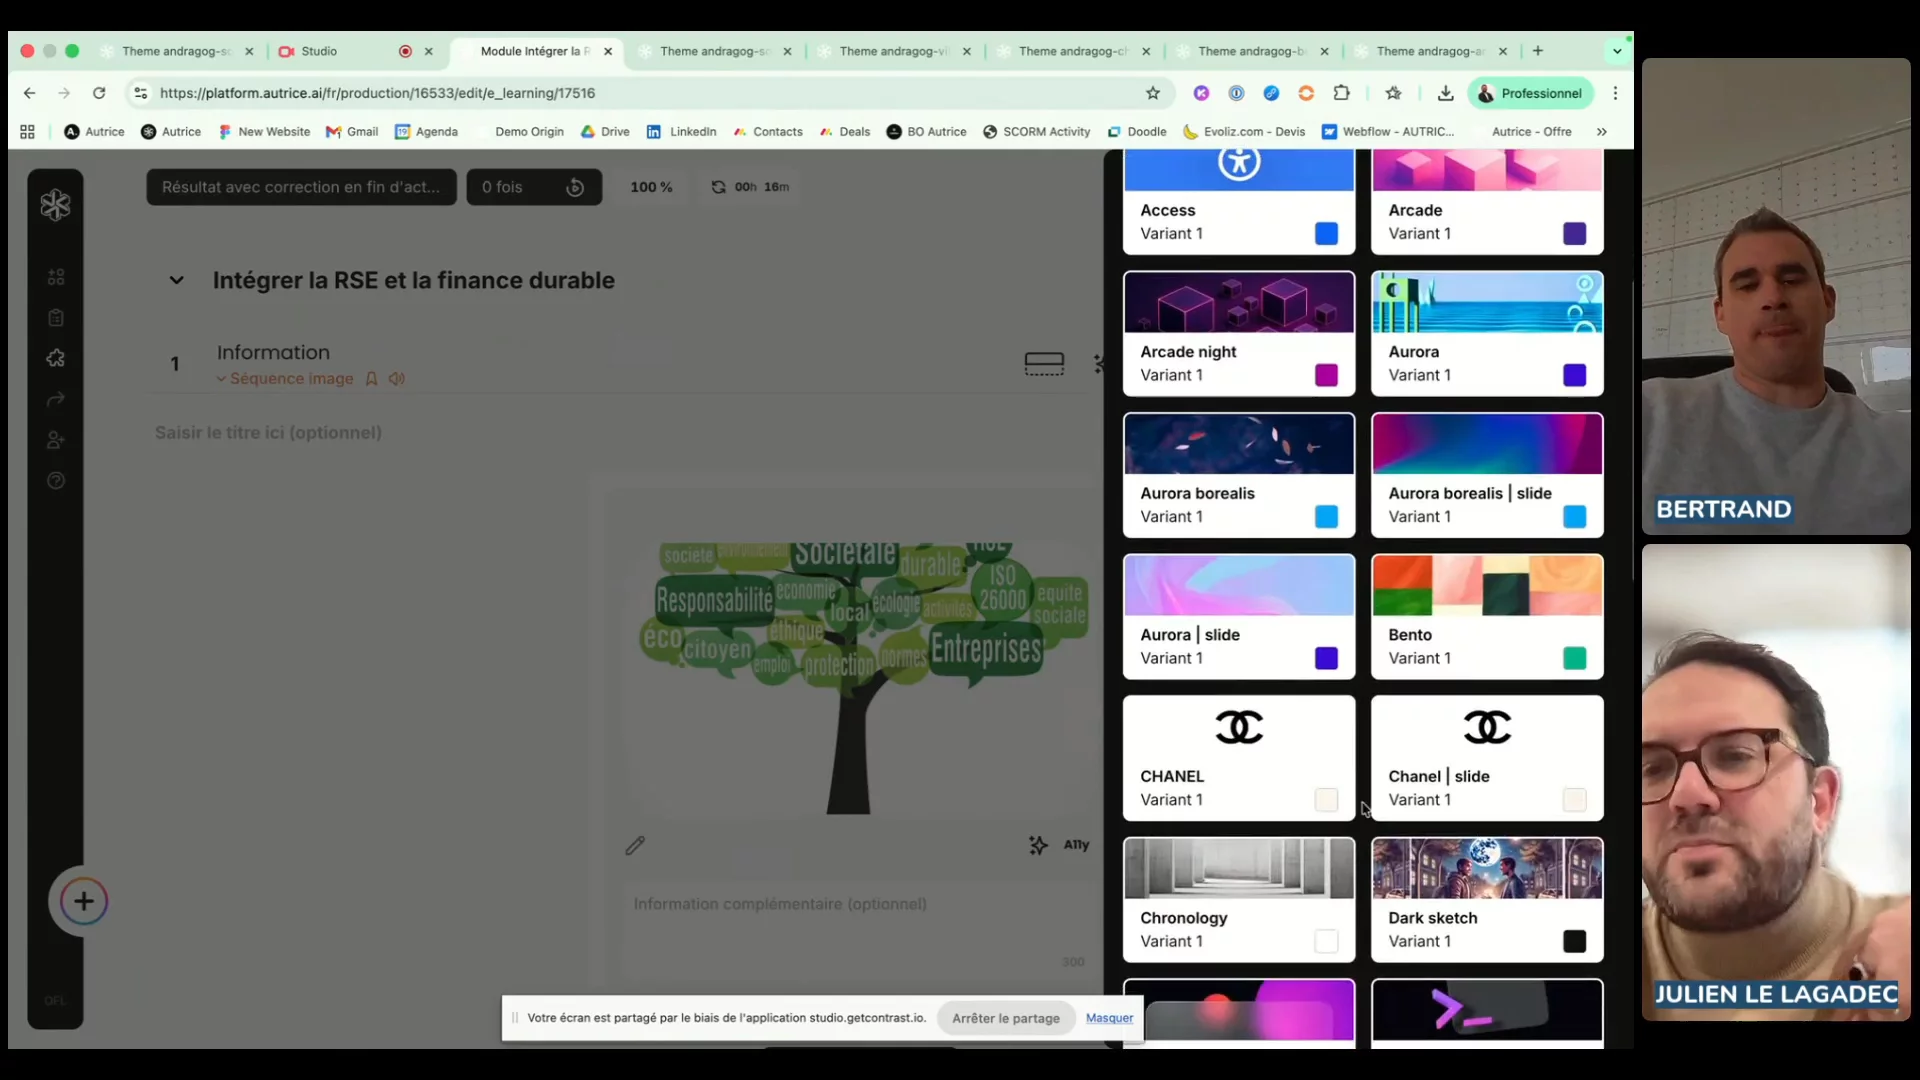Open the help icon in the left sidebar

point(56,481)
